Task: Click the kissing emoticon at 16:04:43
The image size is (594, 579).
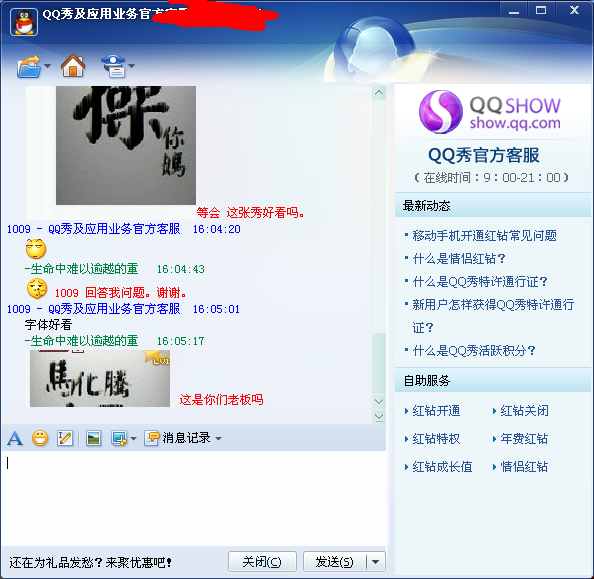Action: tap(37, 289)
